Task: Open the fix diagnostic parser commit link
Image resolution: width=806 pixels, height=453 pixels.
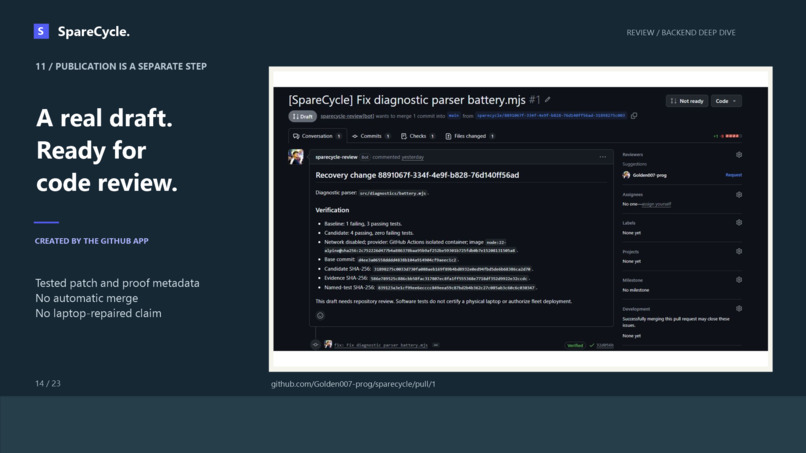Action: (381, 345)
